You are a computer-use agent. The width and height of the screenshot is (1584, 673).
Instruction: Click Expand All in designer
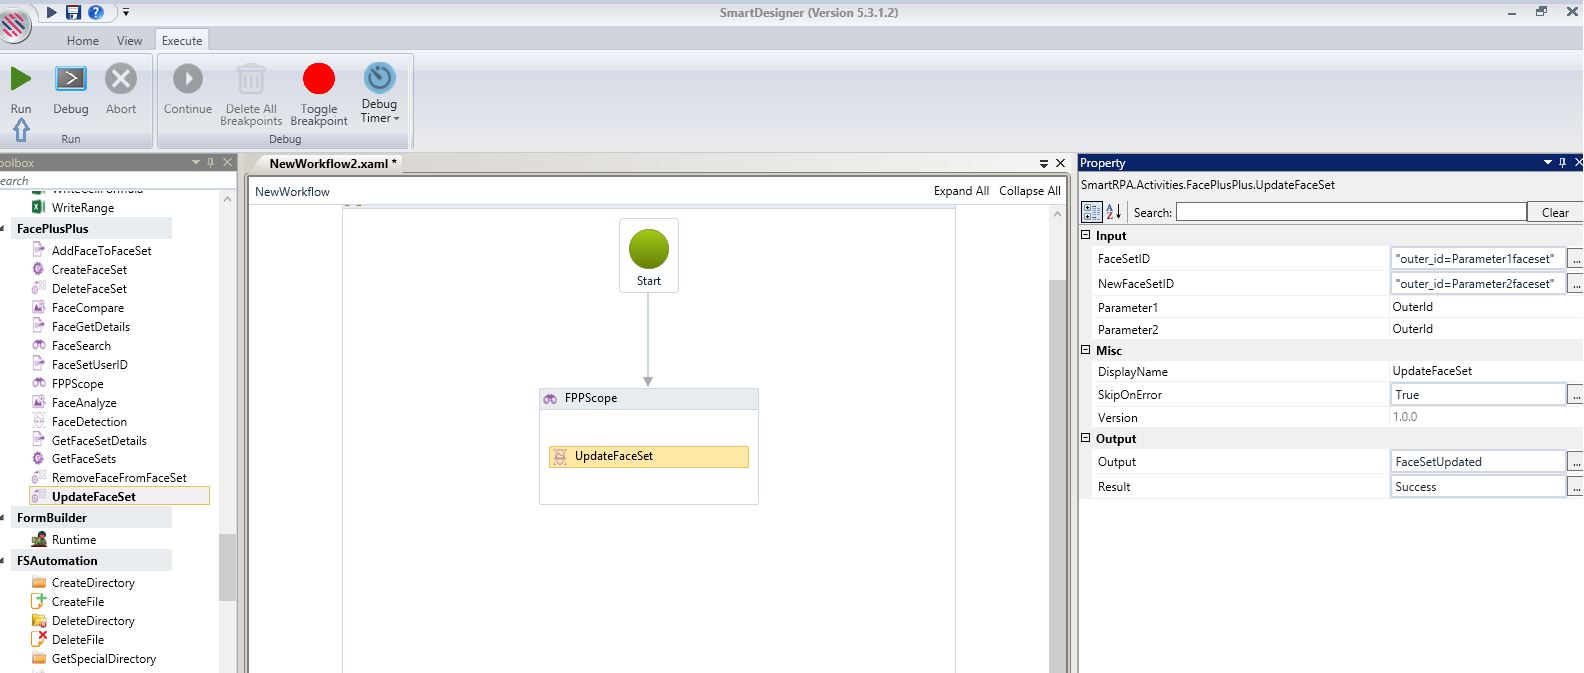960,191
